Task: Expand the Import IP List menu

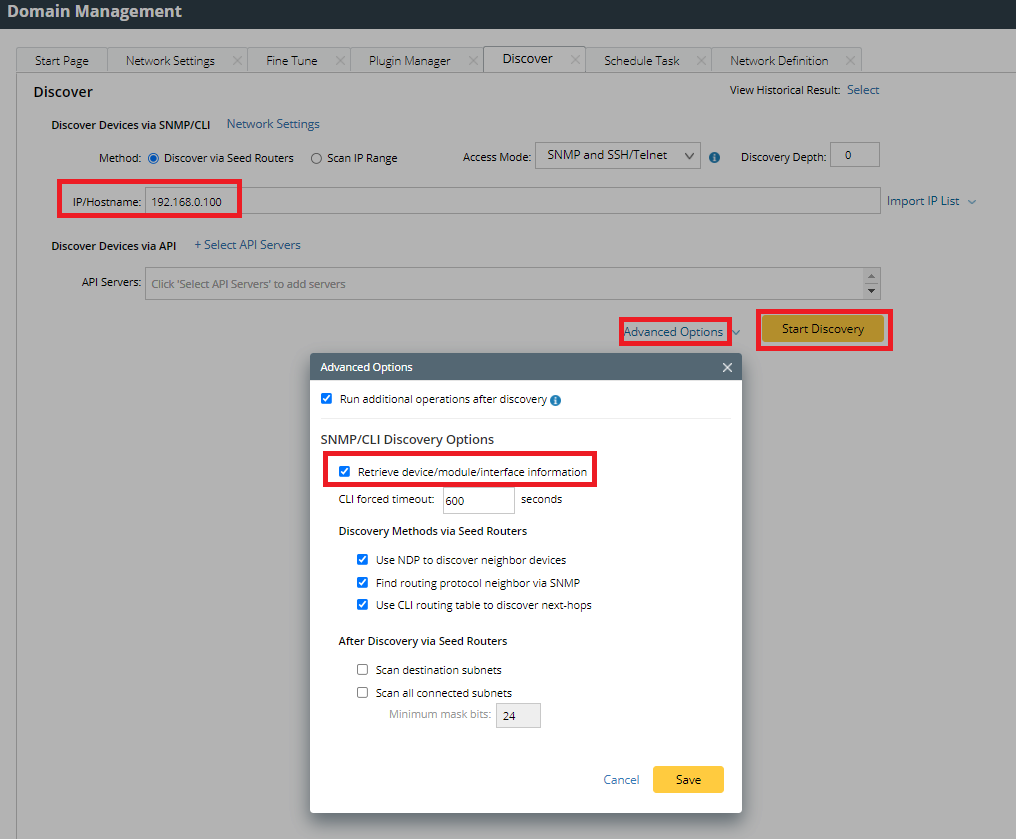Action: tap(931, 201)
